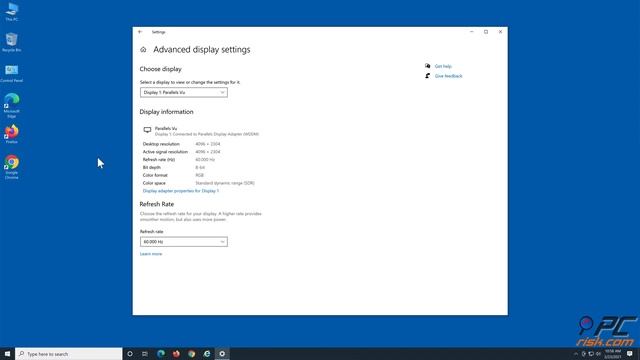The width and height of the screenshot is (640, 360).
Task: Click the Active signal resolution label
Action: tap(165, 152)
